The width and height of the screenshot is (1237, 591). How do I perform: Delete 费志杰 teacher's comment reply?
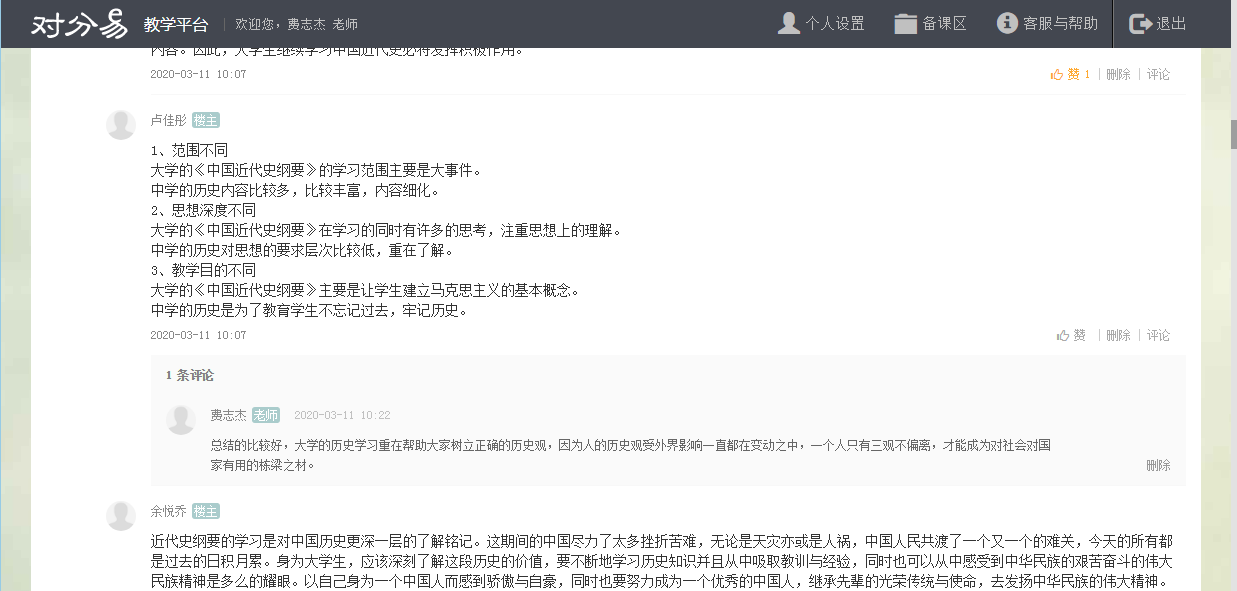pos(1158,465)
